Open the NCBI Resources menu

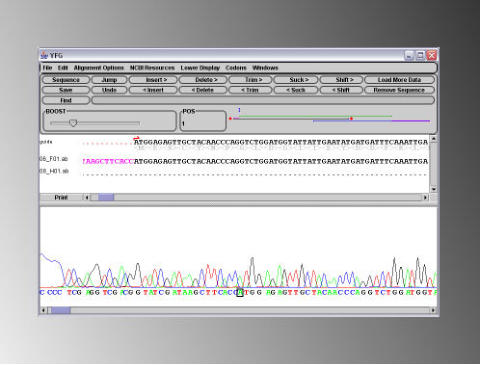(x=152, y=68)
